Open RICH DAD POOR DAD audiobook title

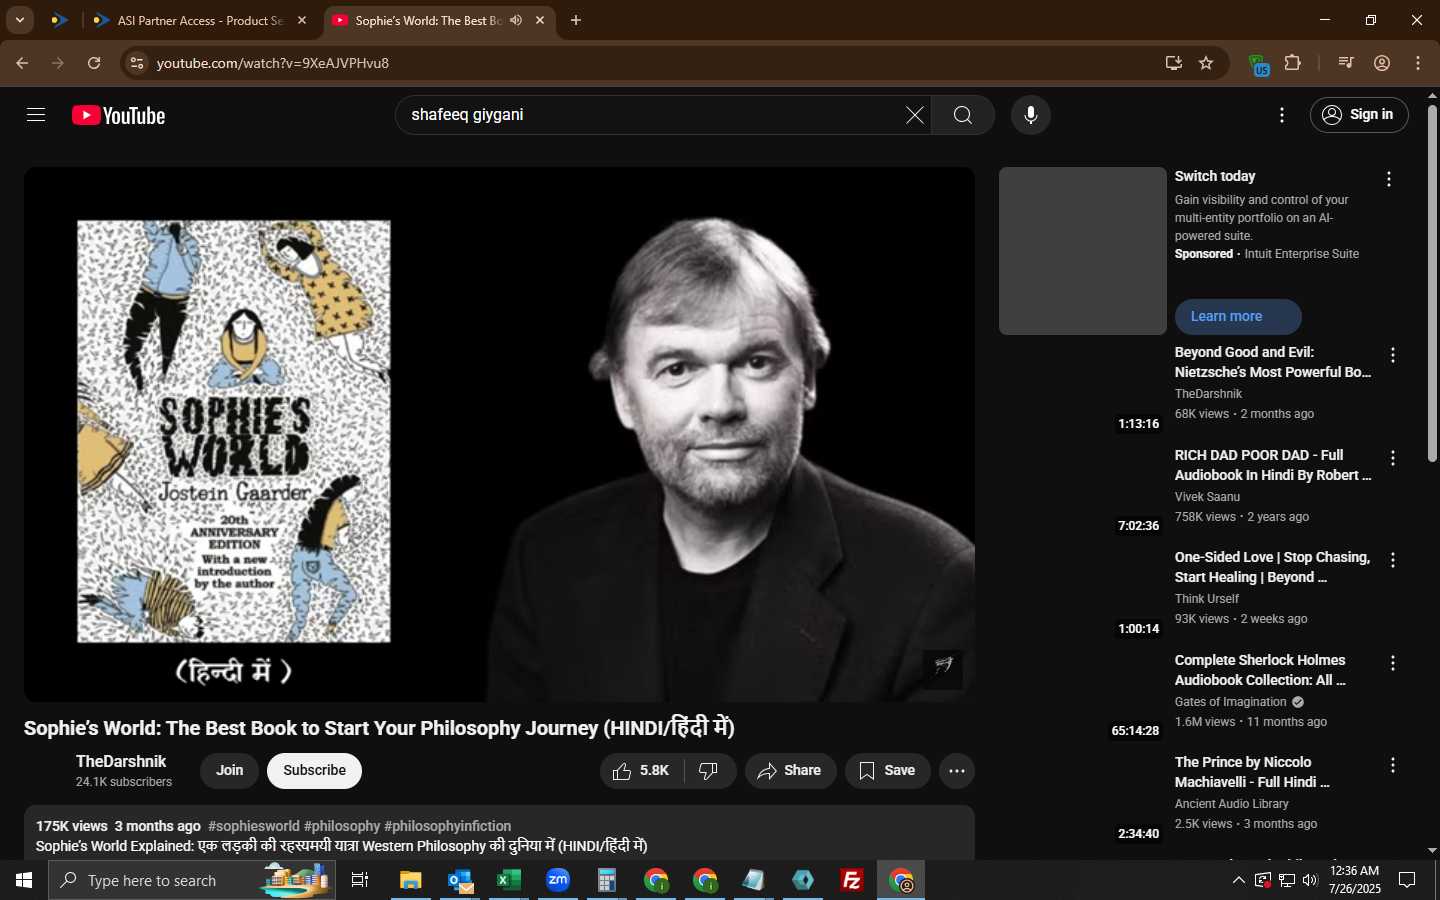click(1273, 465)
